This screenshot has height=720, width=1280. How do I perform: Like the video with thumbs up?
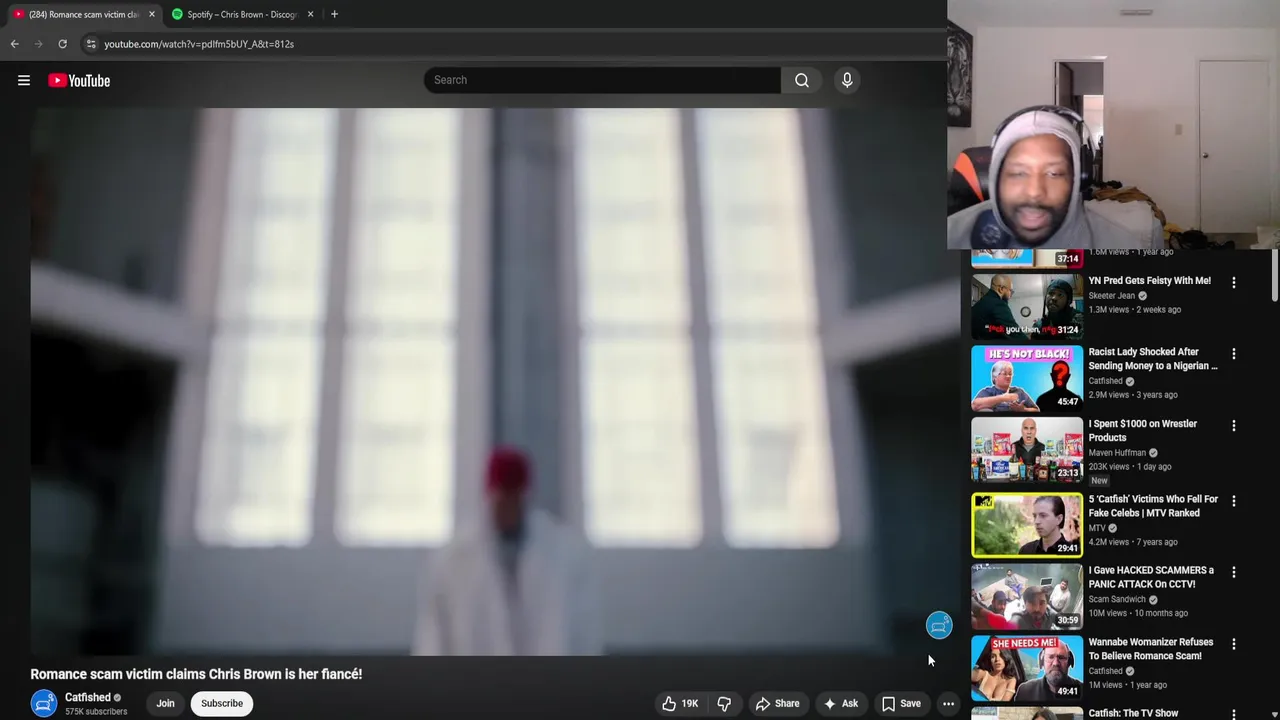680,704
